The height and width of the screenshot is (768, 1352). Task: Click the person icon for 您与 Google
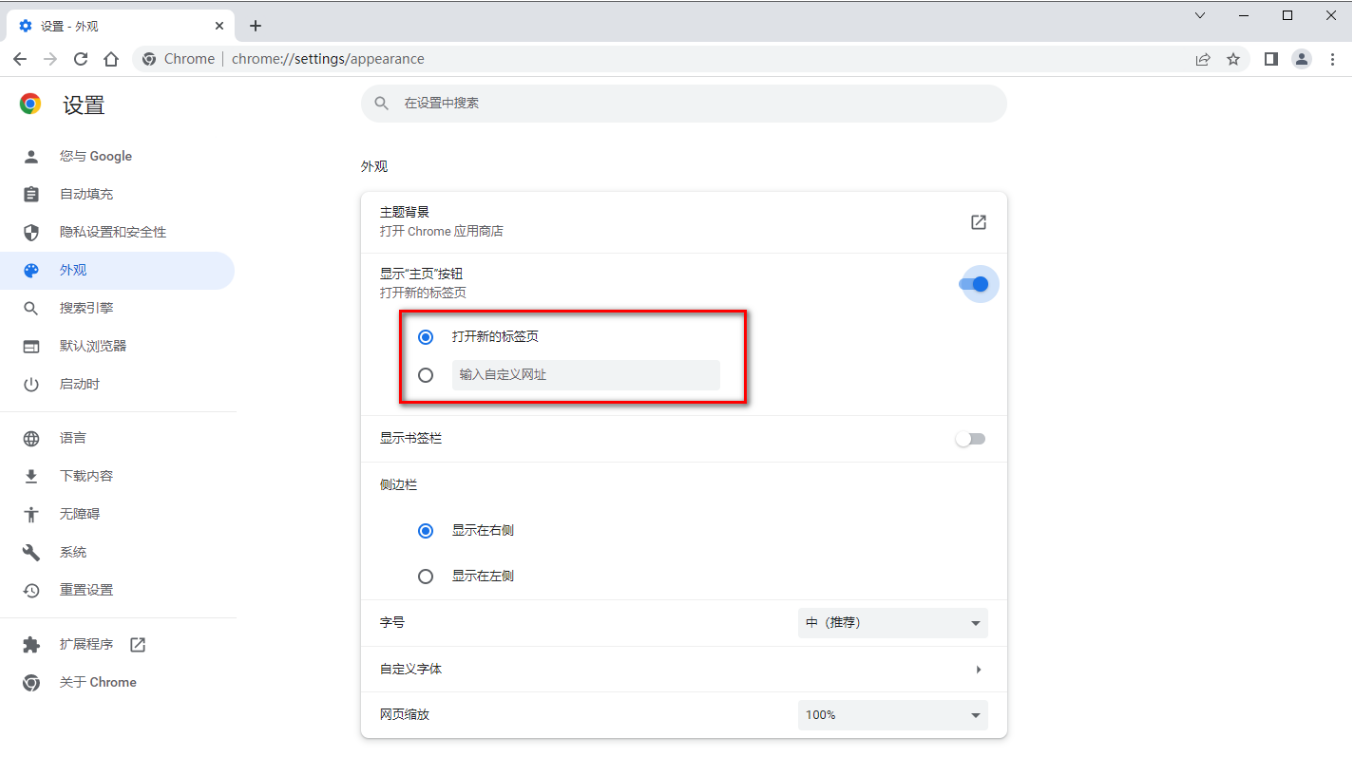click(x=31, y=156)
